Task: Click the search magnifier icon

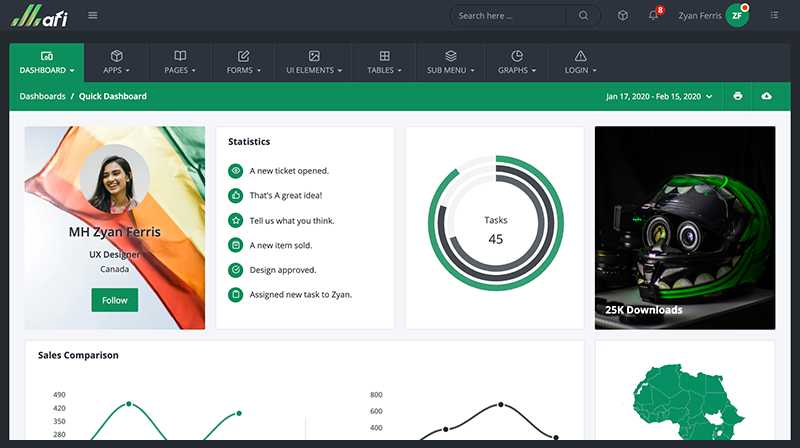Action: point(583,15)
